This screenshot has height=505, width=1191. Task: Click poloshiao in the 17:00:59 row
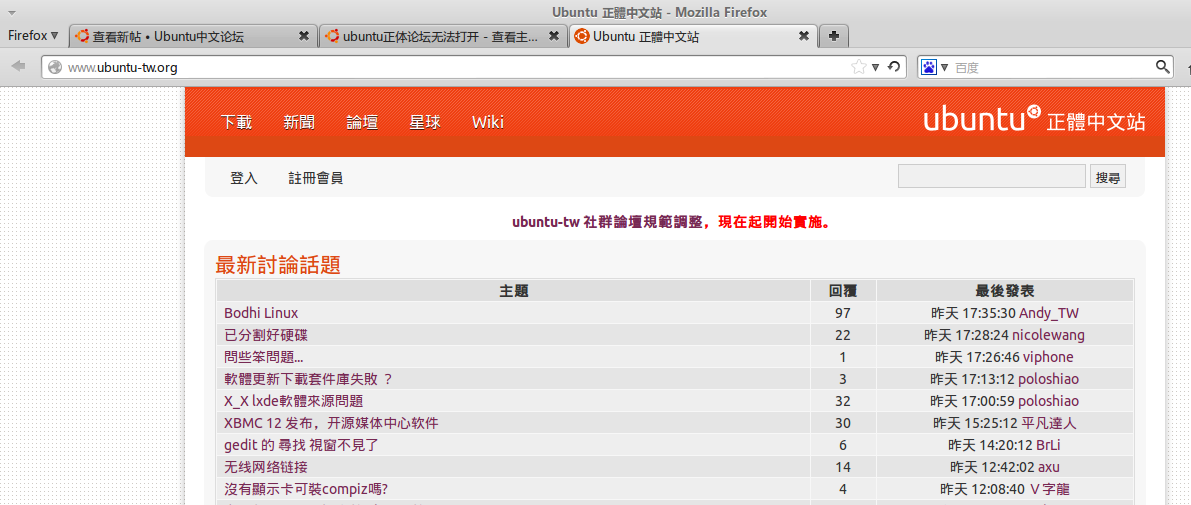pyautogui.click(x=1048, y=401)
